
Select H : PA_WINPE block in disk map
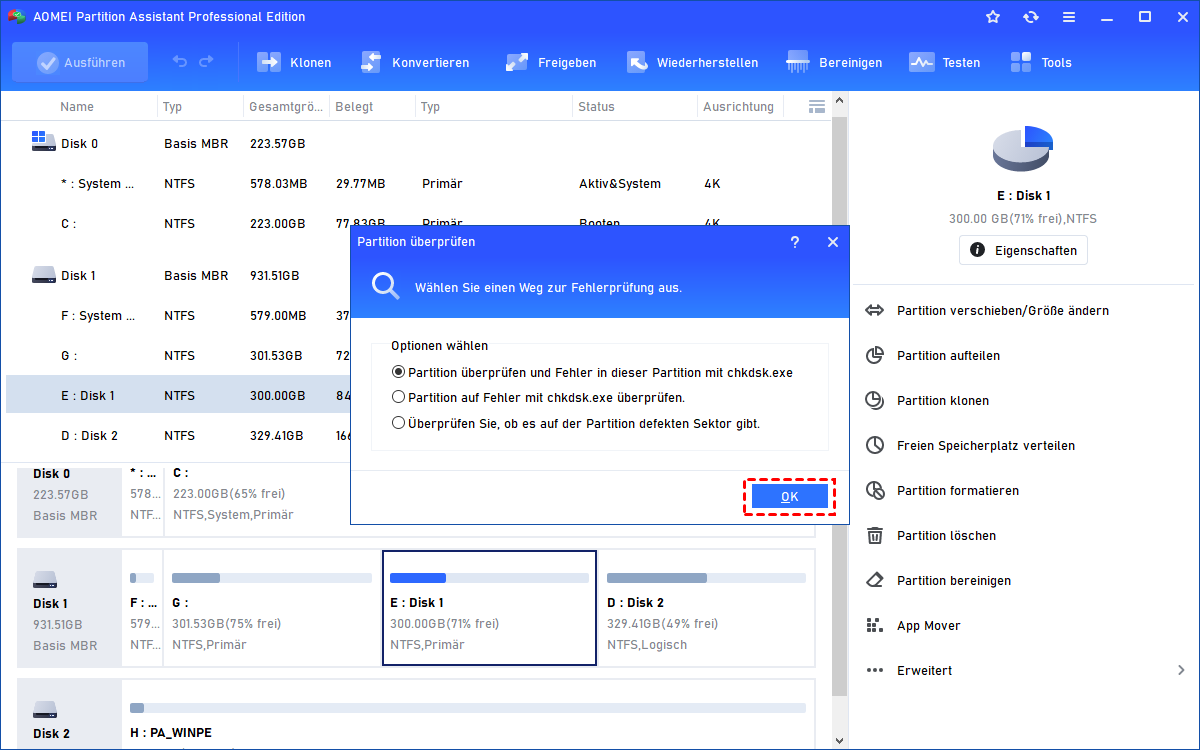(x=468, y=715)
